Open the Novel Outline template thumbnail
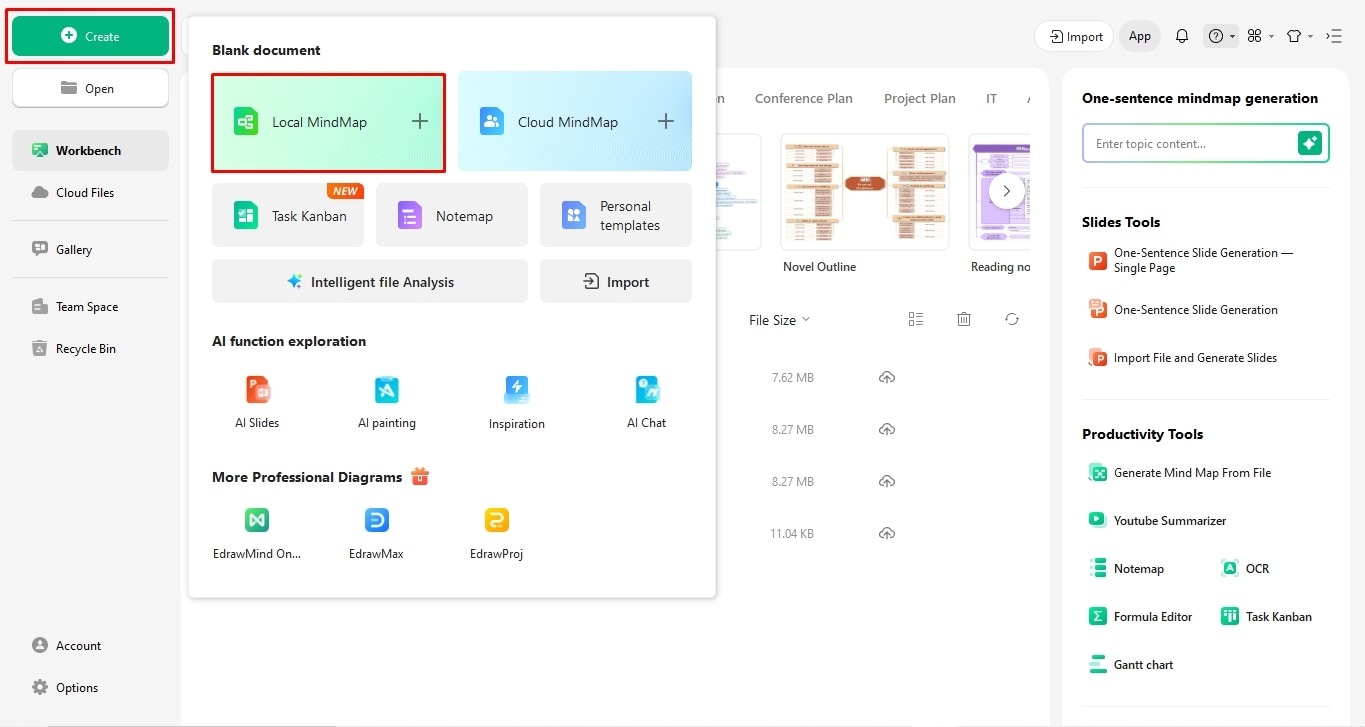The image size is (1365, 727). 865,192
